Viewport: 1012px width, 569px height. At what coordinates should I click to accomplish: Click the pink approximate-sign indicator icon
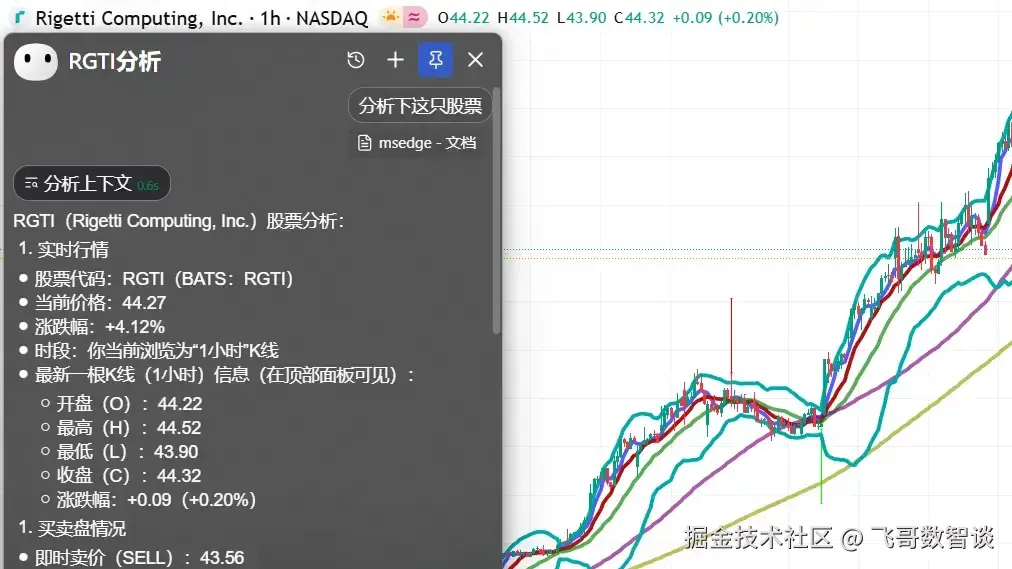(x=414, y=17)
